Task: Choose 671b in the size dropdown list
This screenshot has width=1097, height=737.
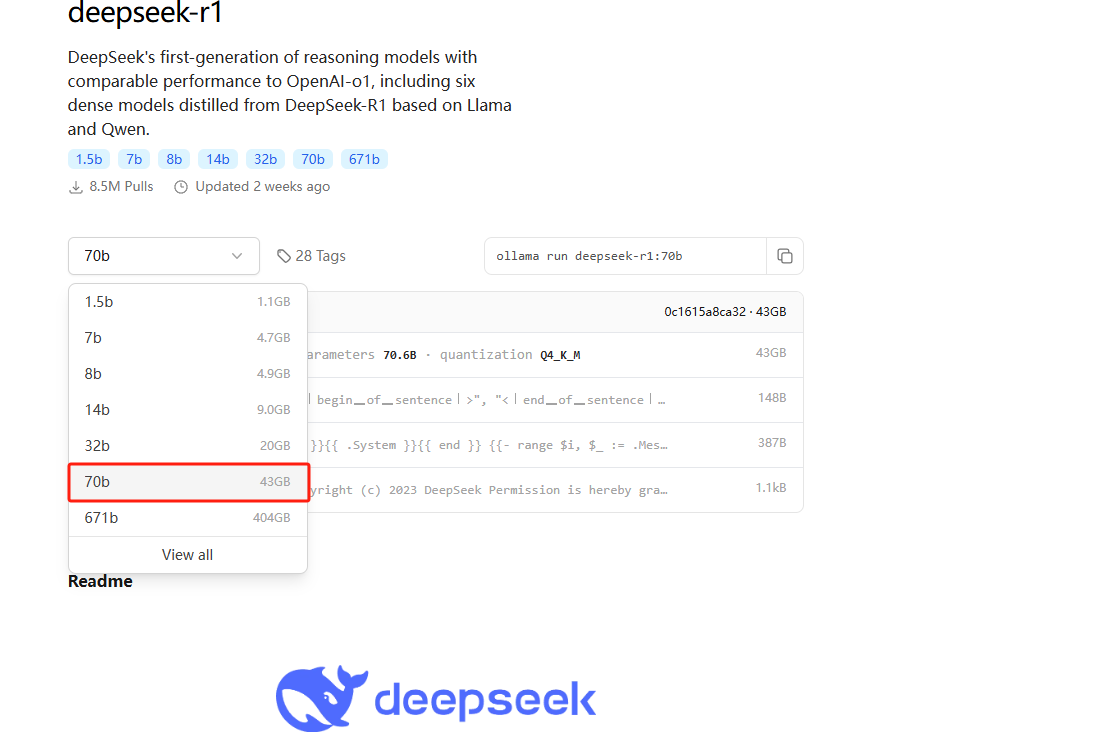Action: pyautogui.click(x=187, y=517)
